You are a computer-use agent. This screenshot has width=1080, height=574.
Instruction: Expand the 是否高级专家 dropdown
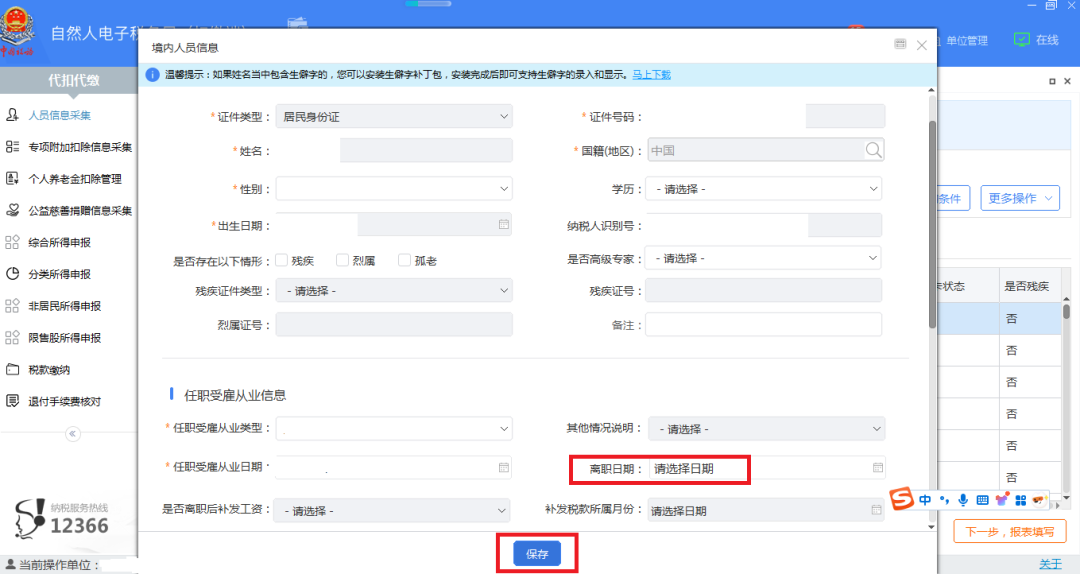(x=764, y=258)
